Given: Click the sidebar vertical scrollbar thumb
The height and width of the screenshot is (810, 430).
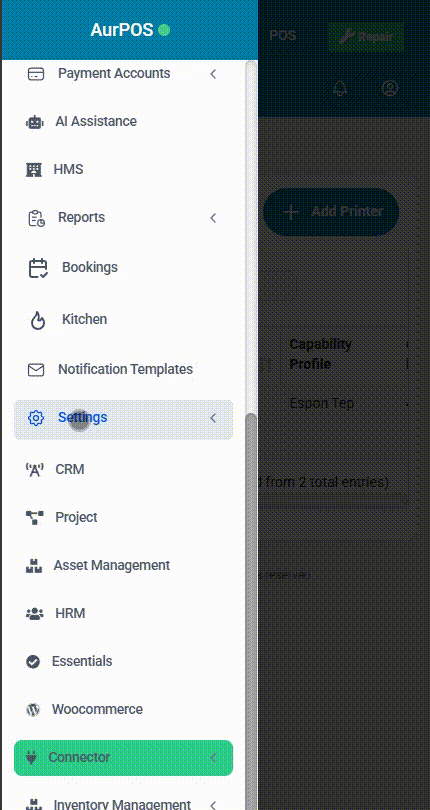Looking at the screenshot, I should coord(251,610).
